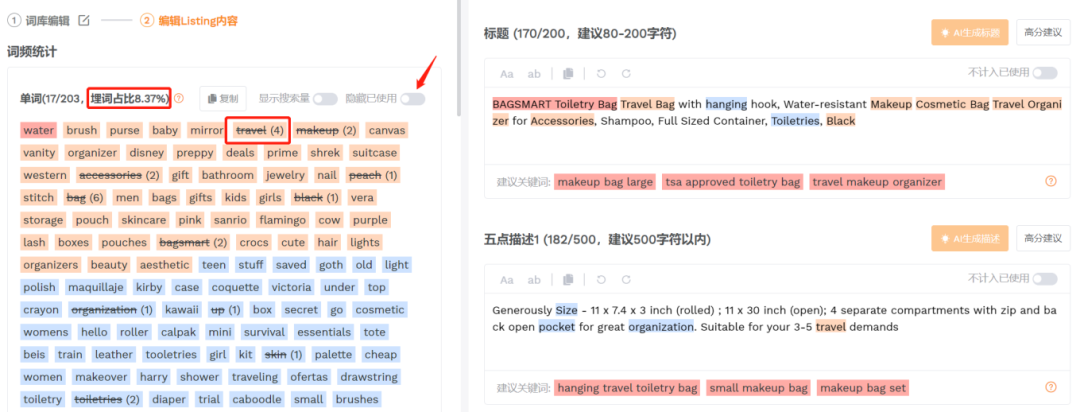Click the 'makeup (2)' word tag

click(326, 130)
